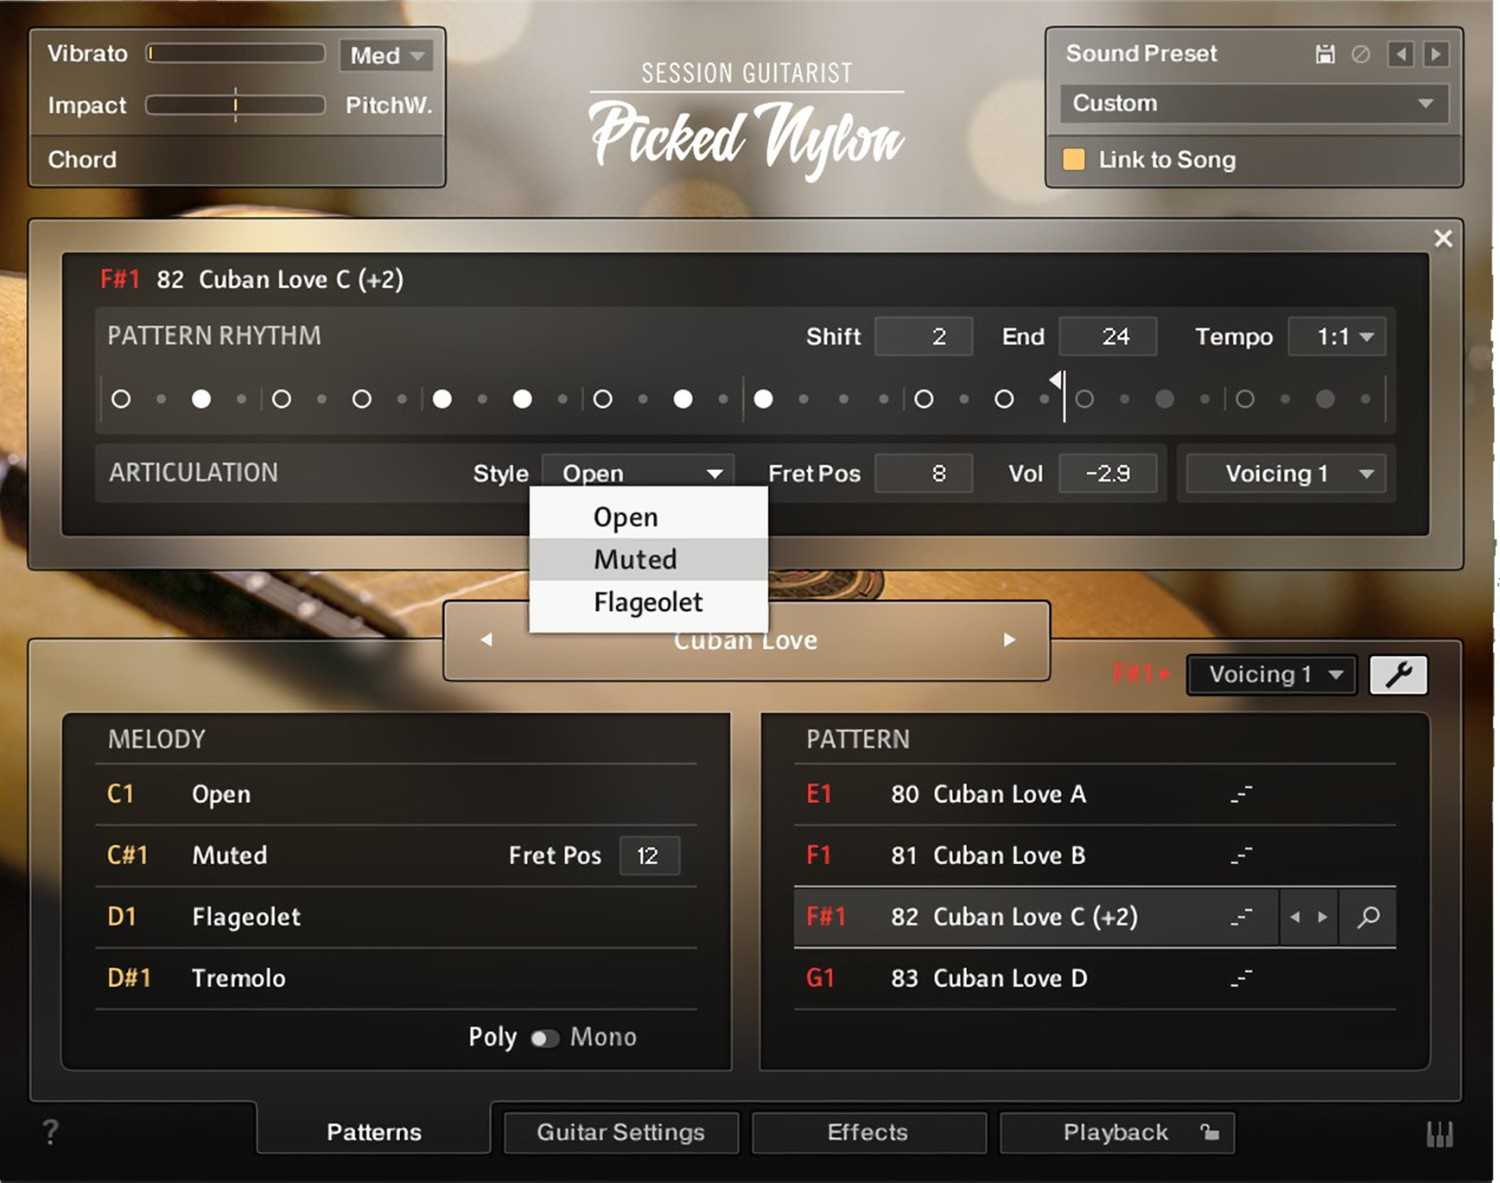Select Muted from the Style menu

tap(636, 559)
